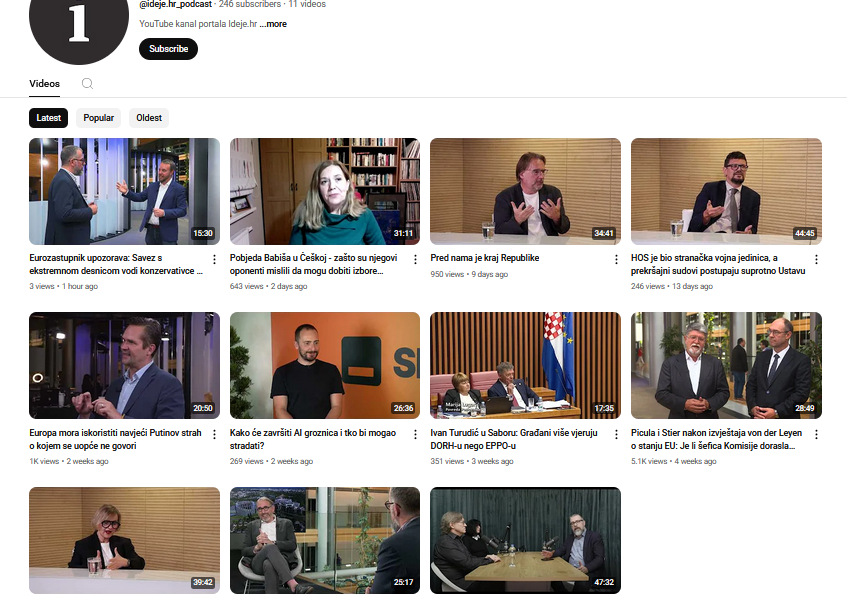Select the Latest sort filter chip

[x=49, y=118]
